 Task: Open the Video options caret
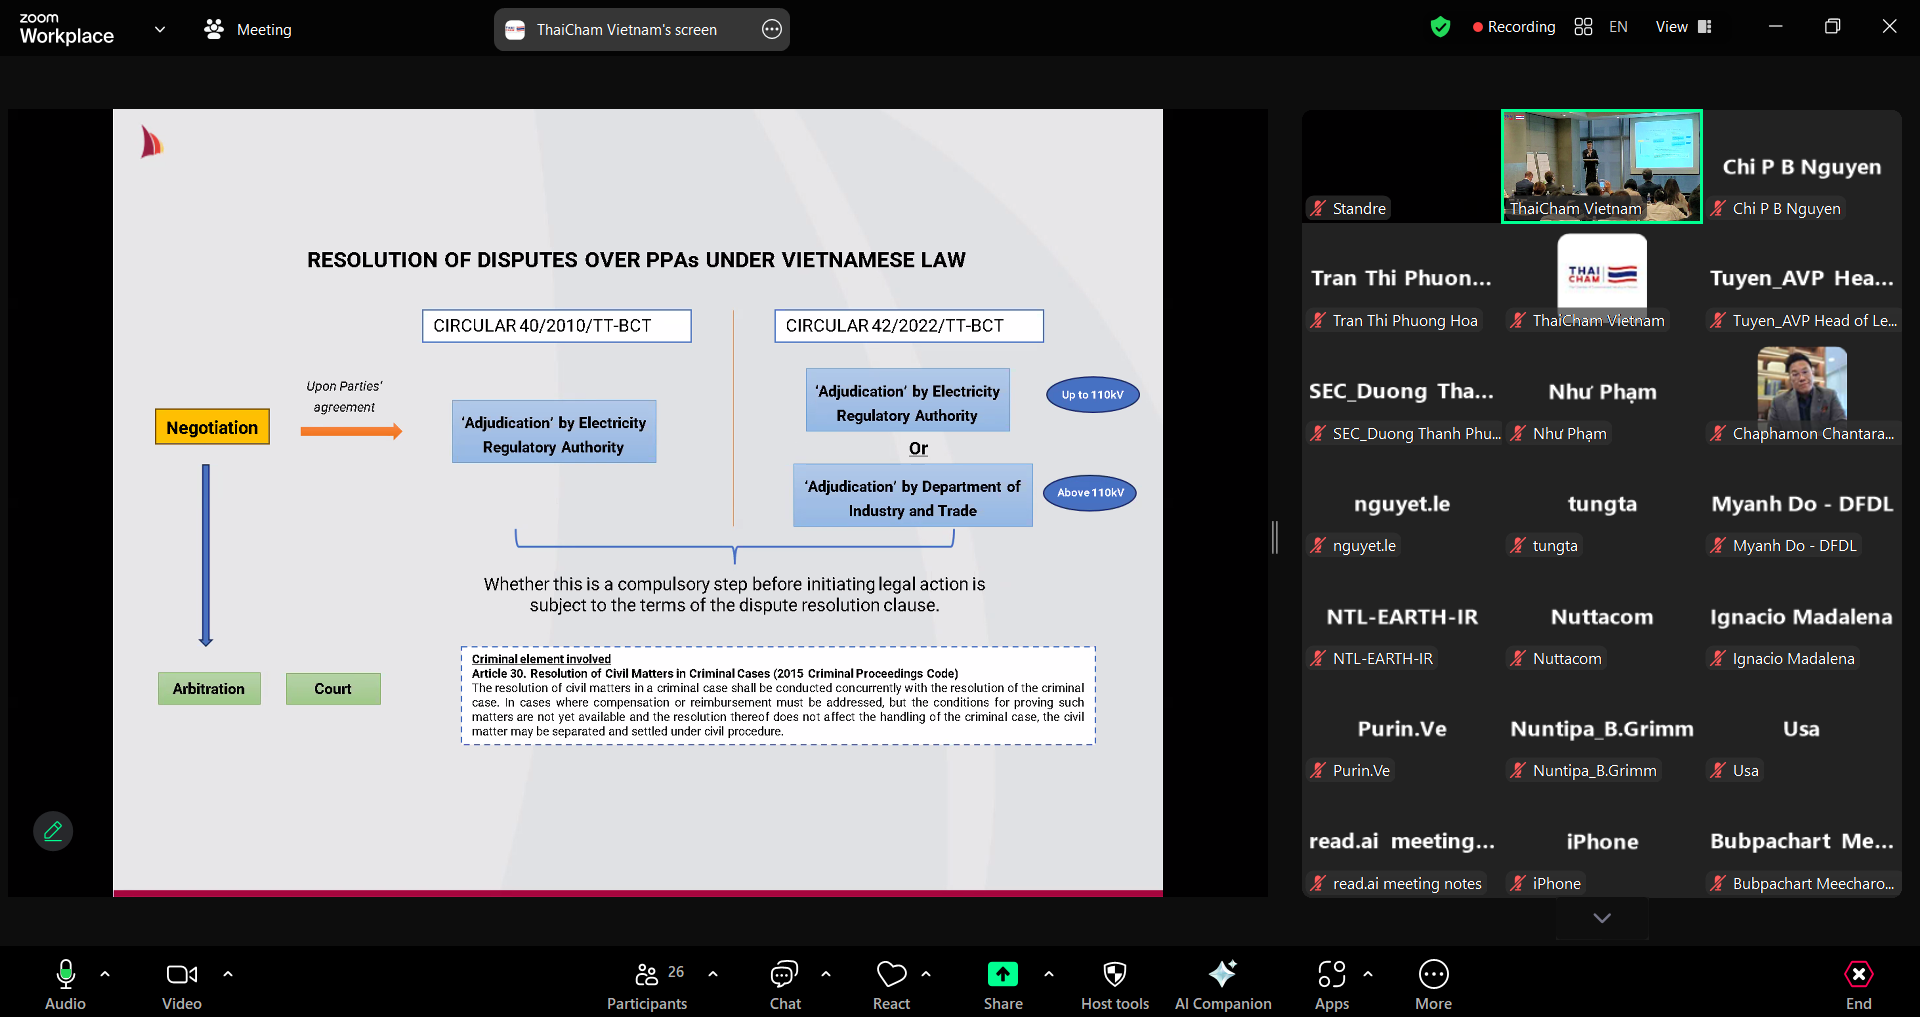tap(228, 973)
